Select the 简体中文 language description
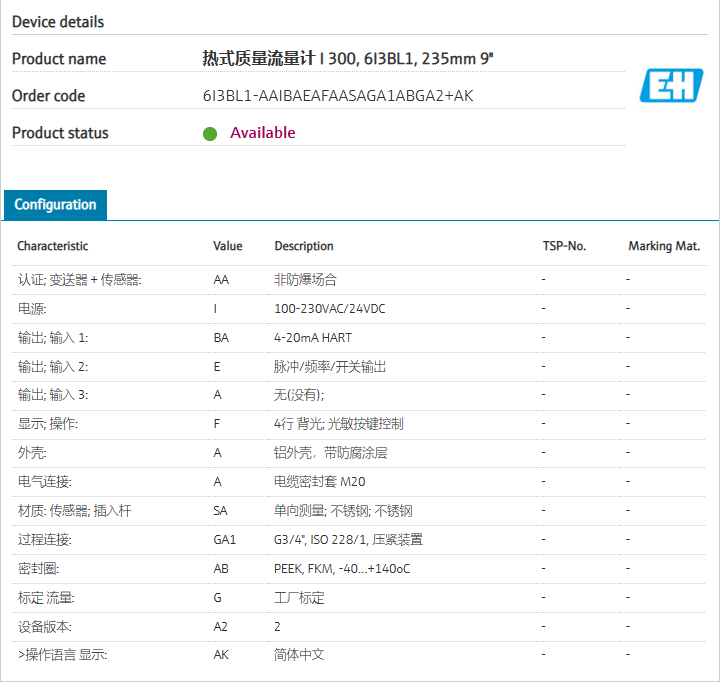 tap(299, 655)
